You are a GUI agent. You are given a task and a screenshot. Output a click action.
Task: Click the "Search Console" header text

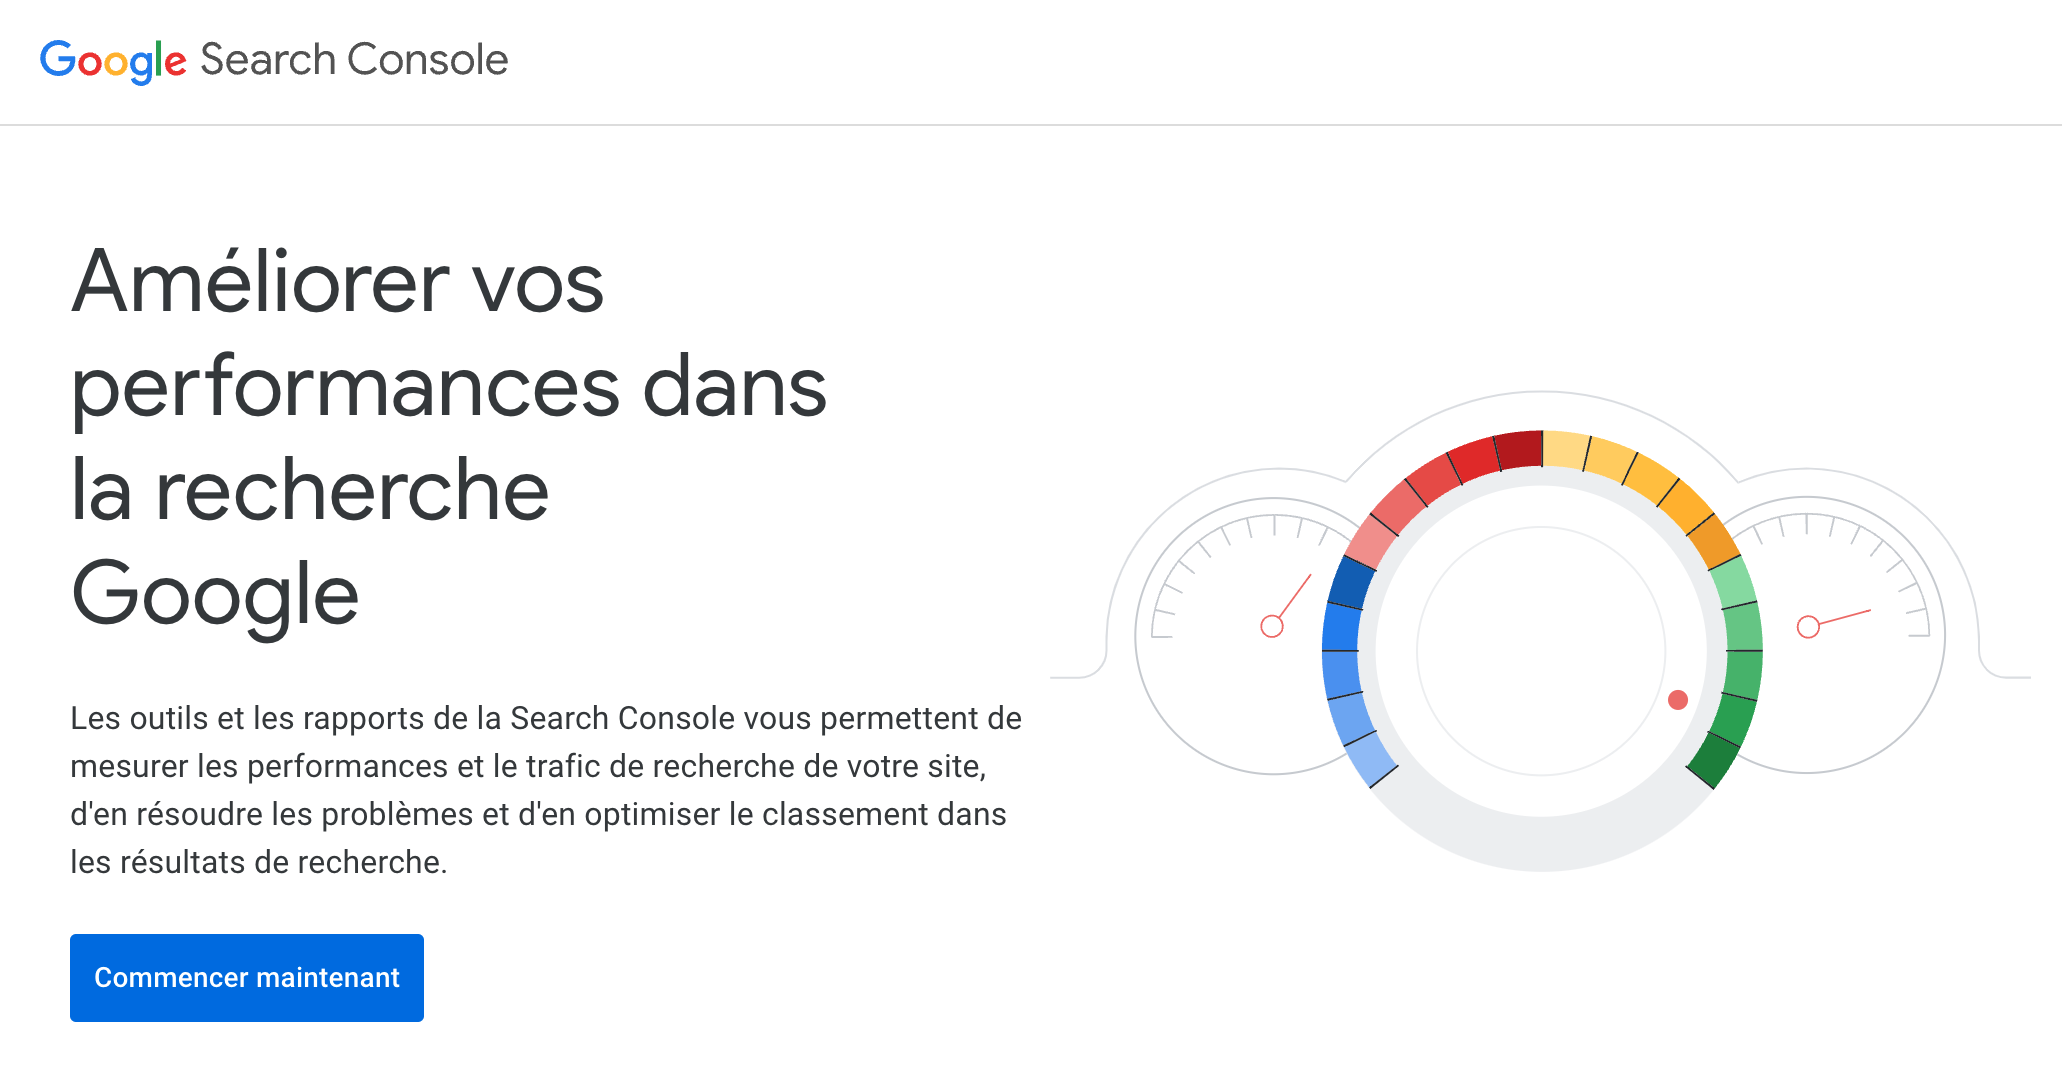click(354, 60)
